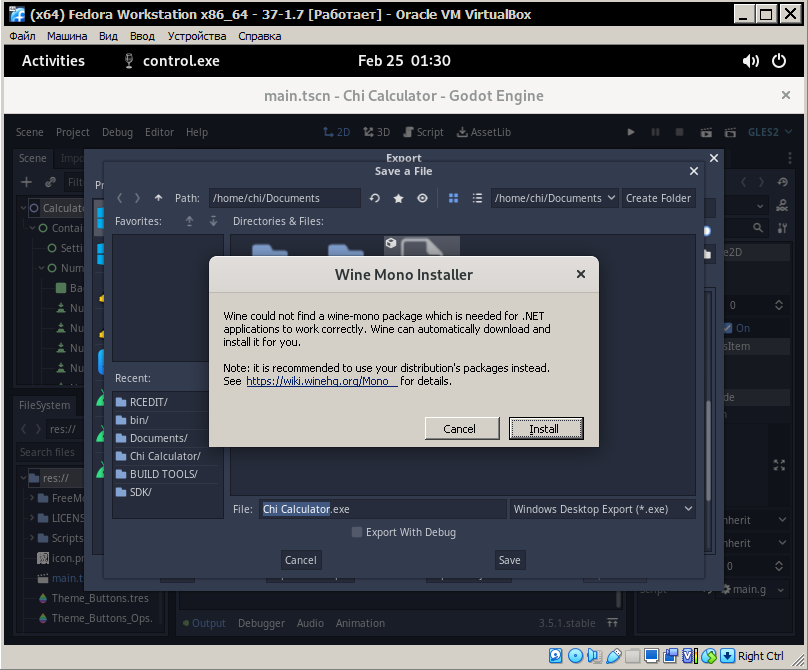Open the Script editor workspace
Image resolution: width=808 pixels, height=670 pixels.
pos(423,132)
